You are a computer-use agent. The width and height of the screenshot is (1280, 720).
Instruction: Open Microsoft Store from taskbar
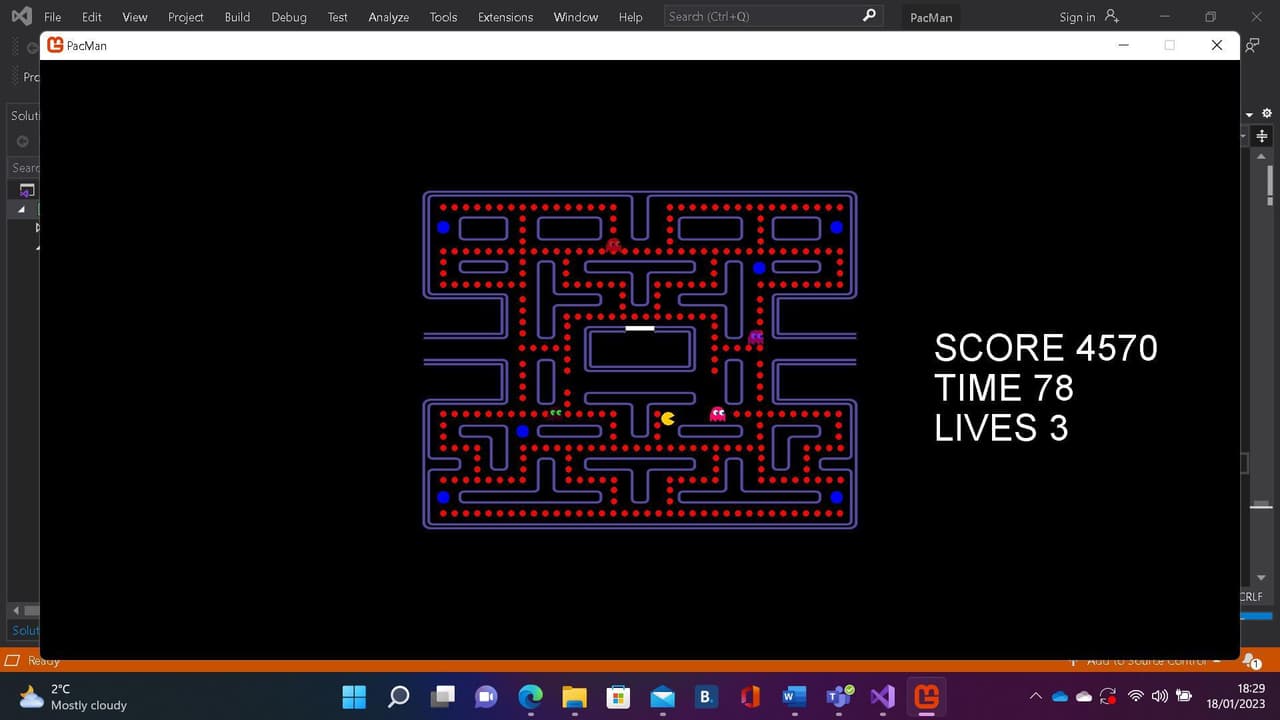(618, 696)
